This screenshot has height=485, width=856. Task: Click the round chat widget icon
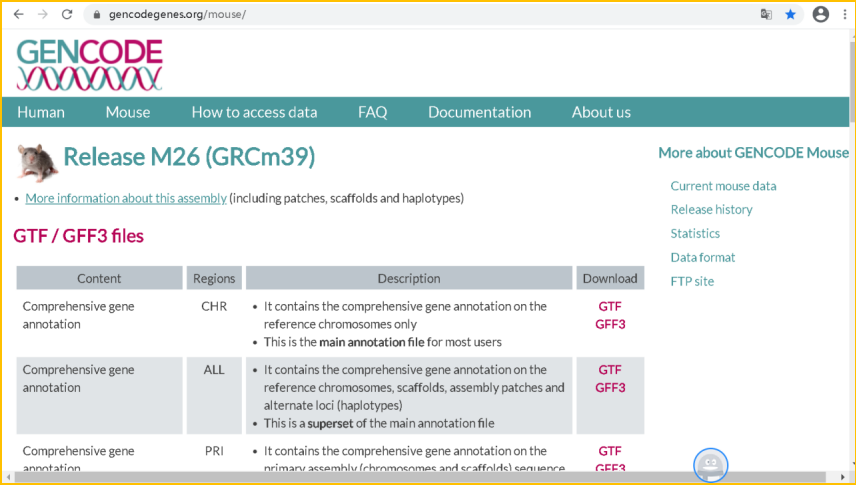pyautogui.click(x=710, y=464)
